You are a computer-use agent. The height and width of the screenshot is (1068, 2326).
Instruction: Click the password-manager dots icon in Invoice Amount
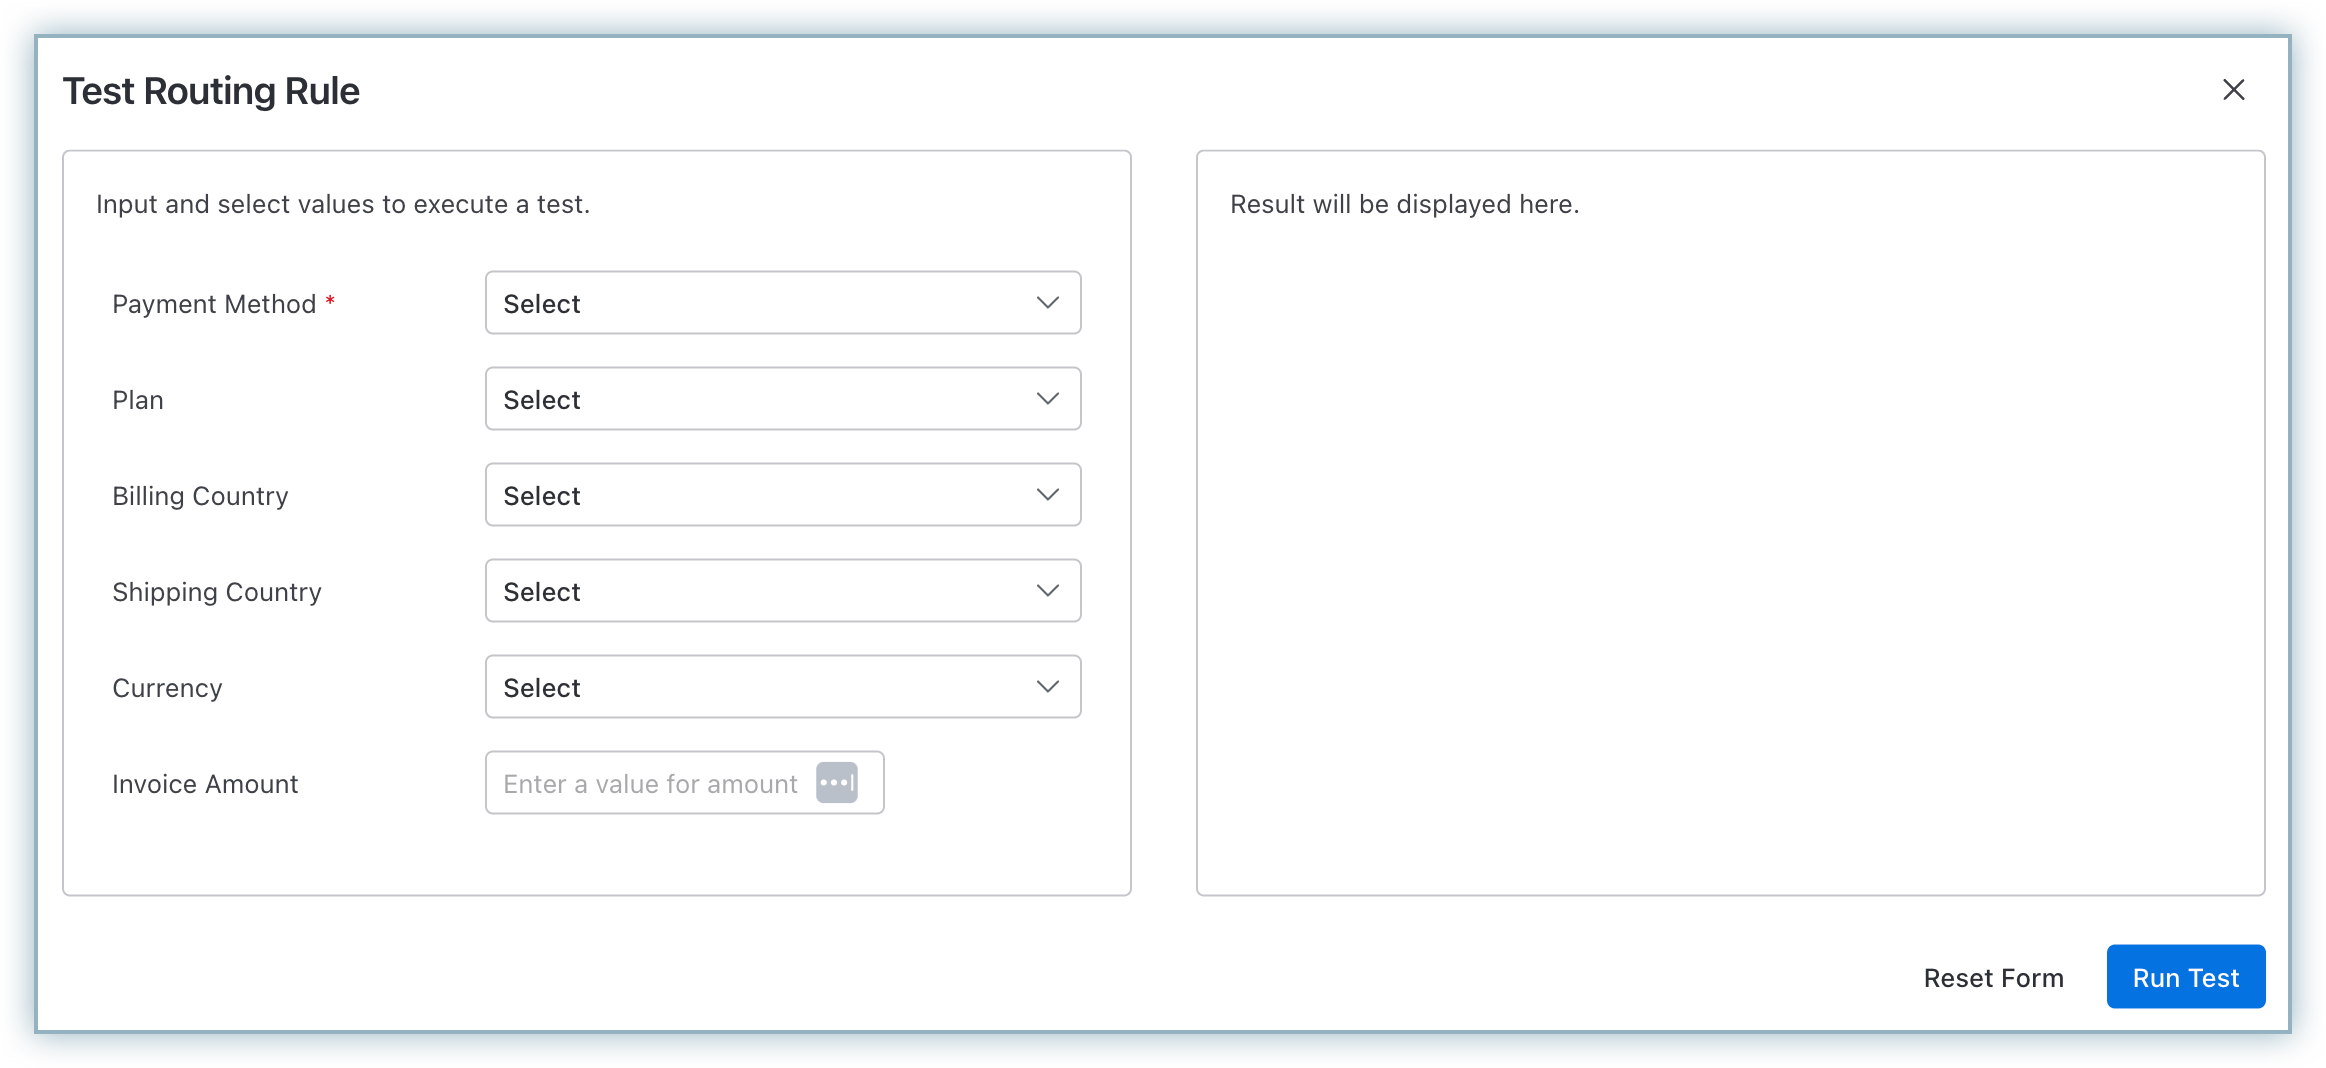coord(836,783)
